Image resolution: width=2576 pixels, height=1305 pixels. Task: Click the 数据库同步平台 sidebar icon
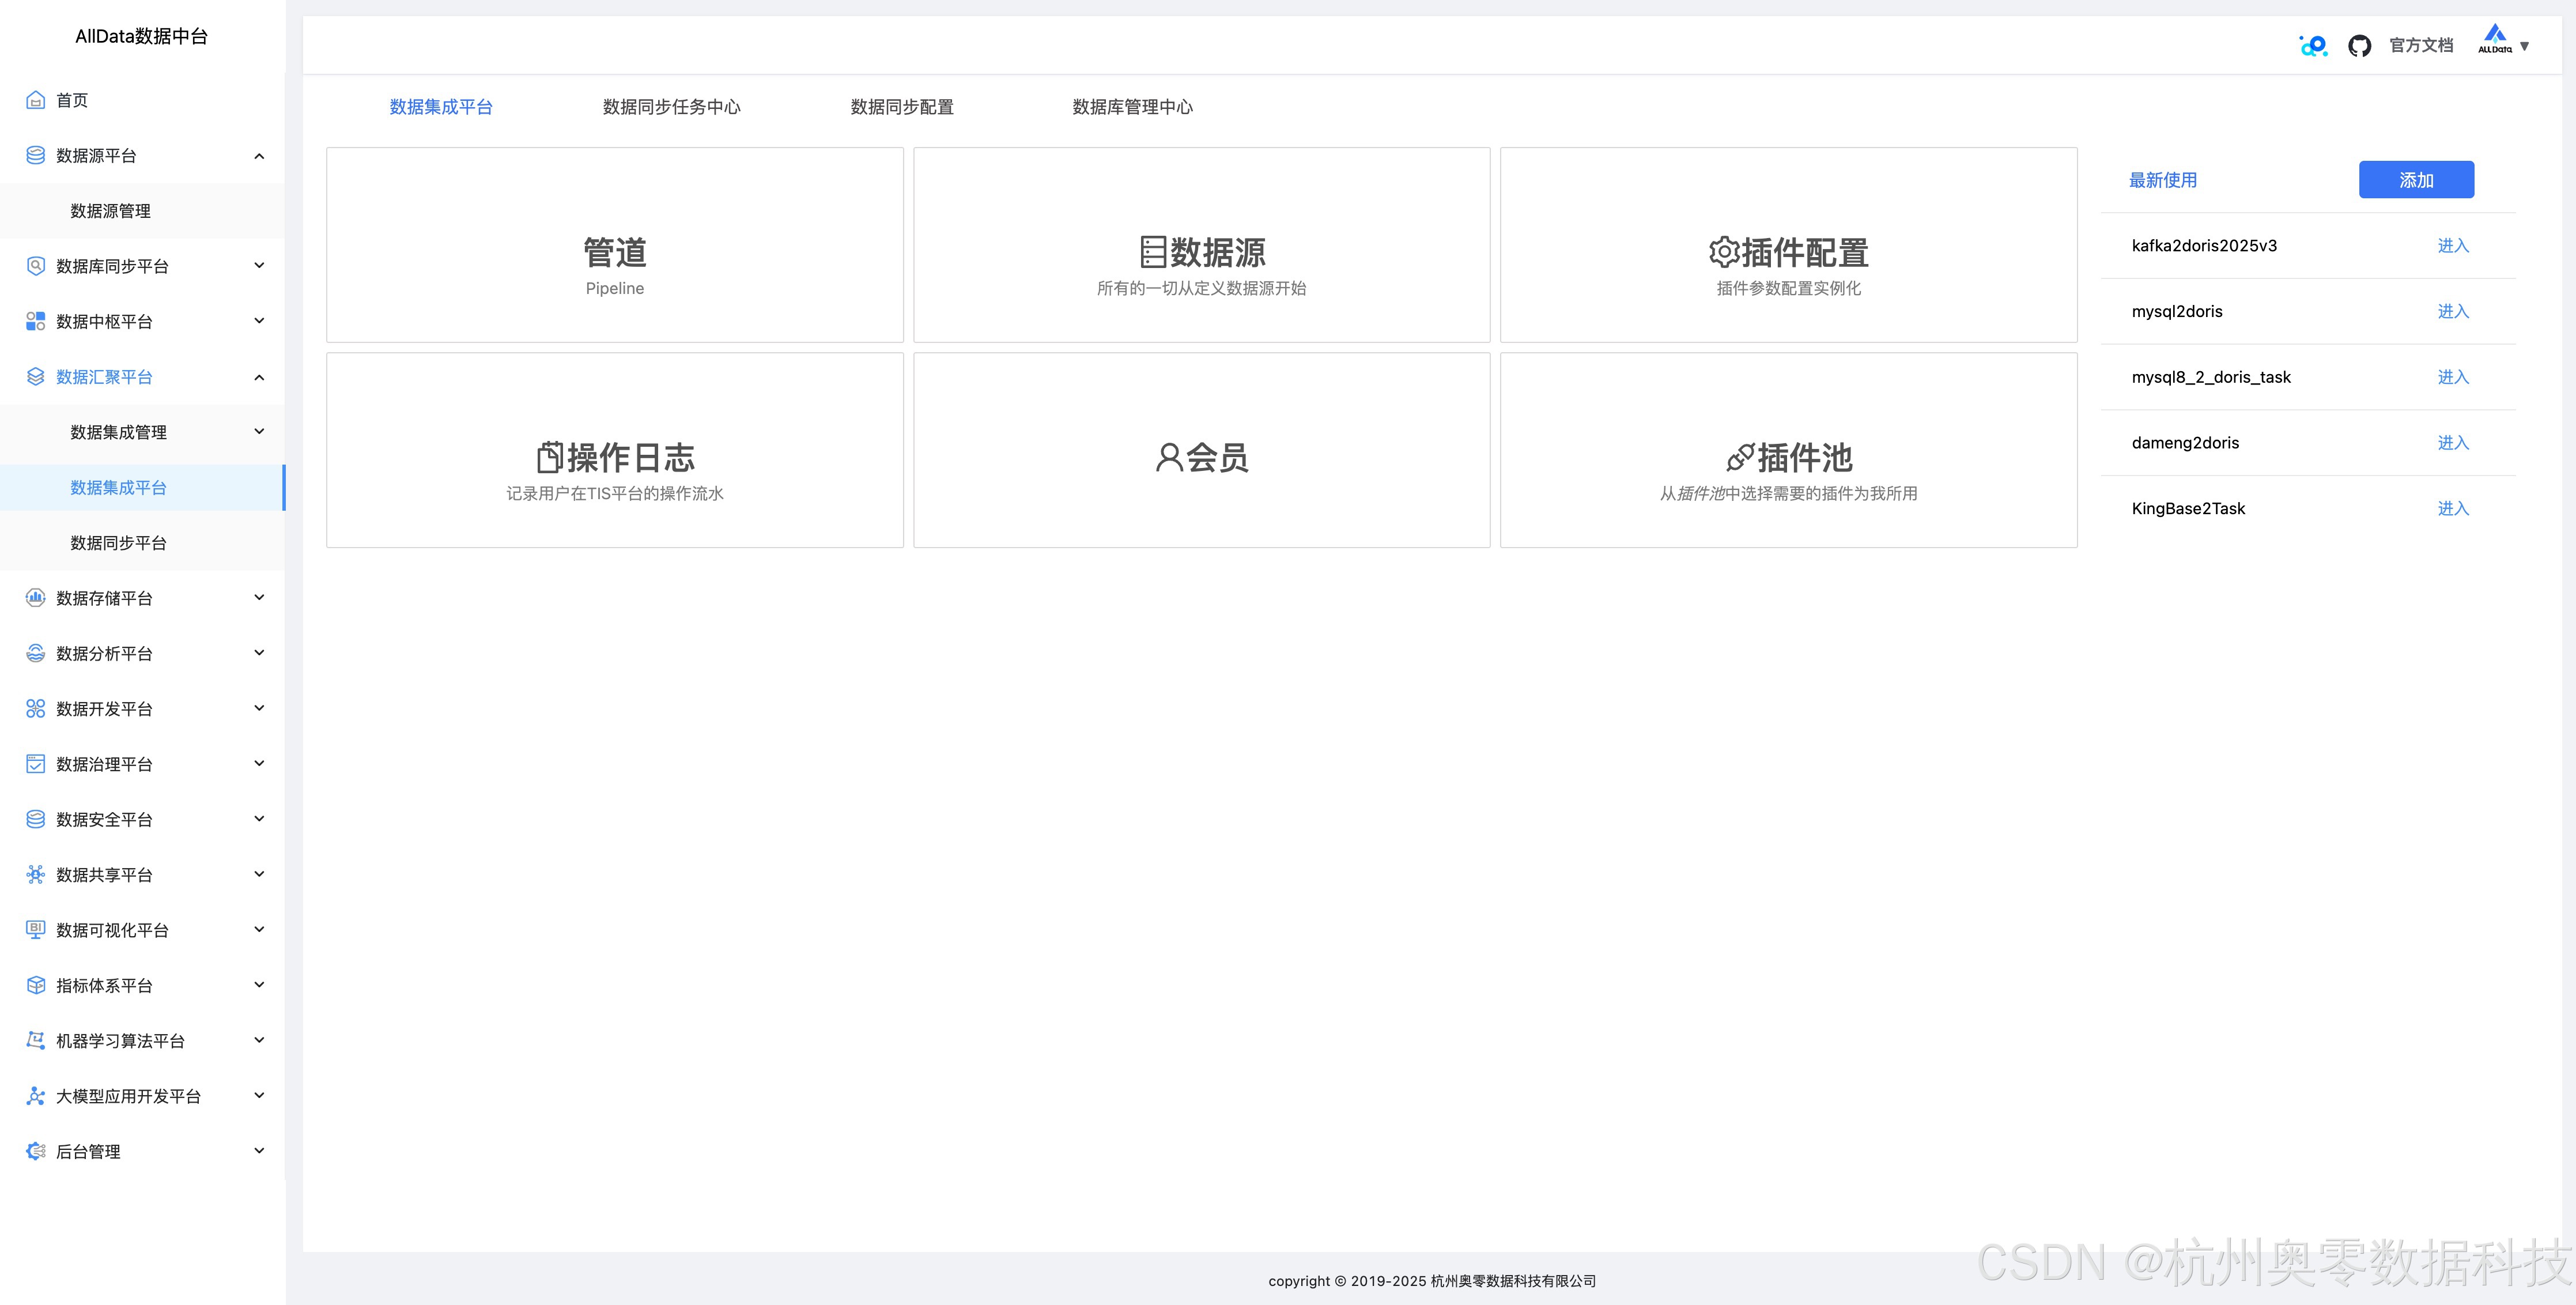coord(35,266)
